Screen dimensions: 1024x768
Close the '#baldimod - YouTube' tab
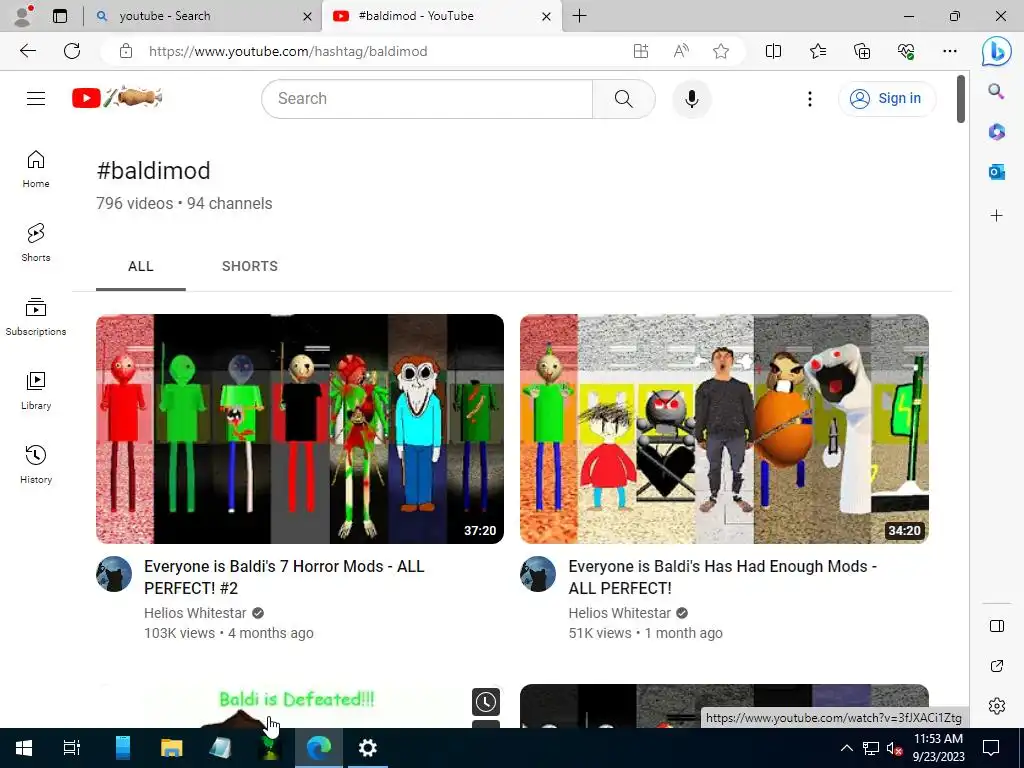pos(547,16)
